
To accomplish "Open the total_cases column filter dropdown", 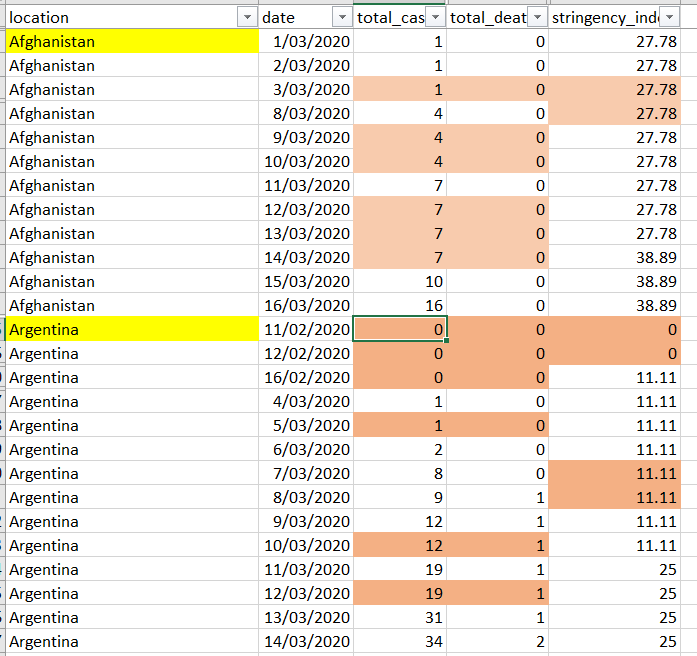I will tap(436, 18).
